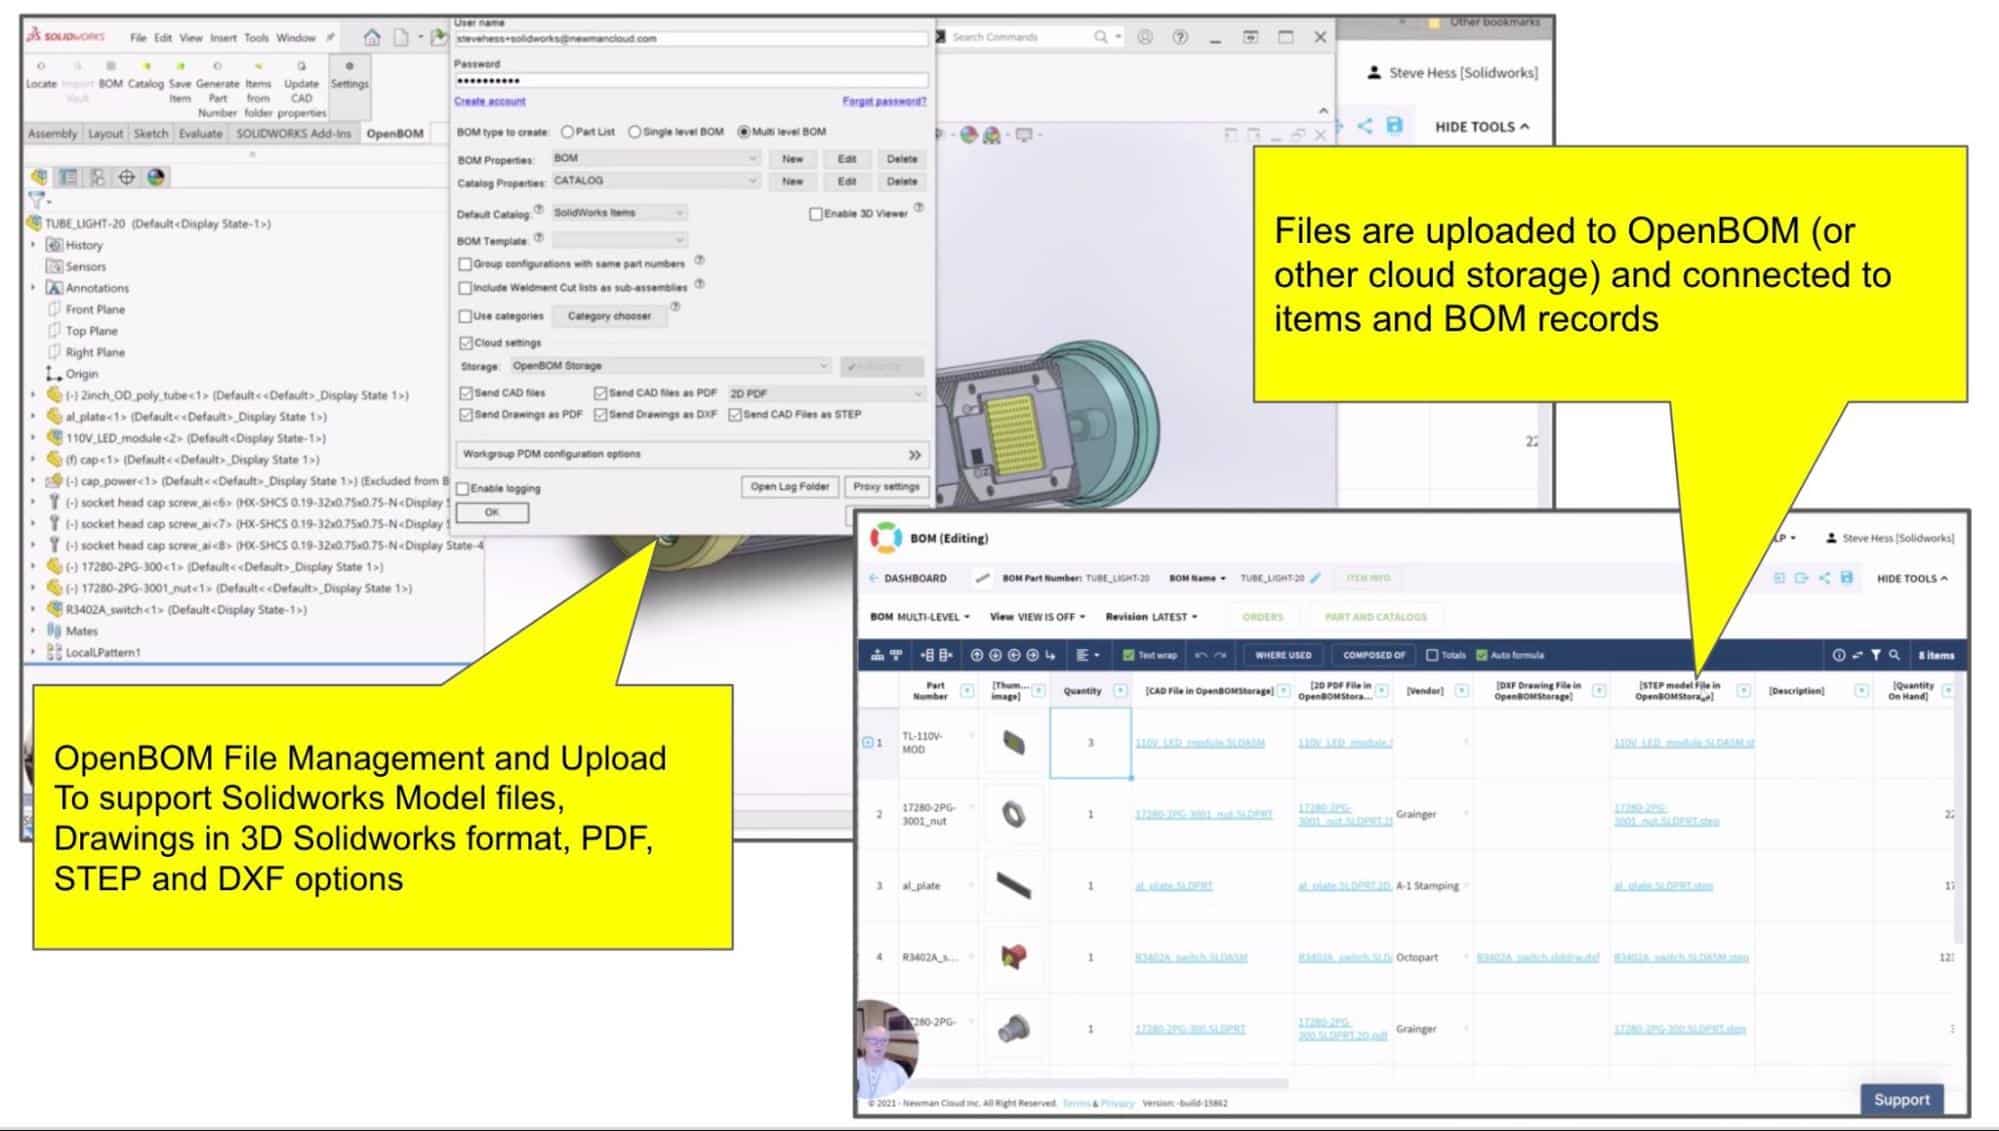
Task: Click the search magnifier in BOM toolbar
Action: coord(1894,655)
